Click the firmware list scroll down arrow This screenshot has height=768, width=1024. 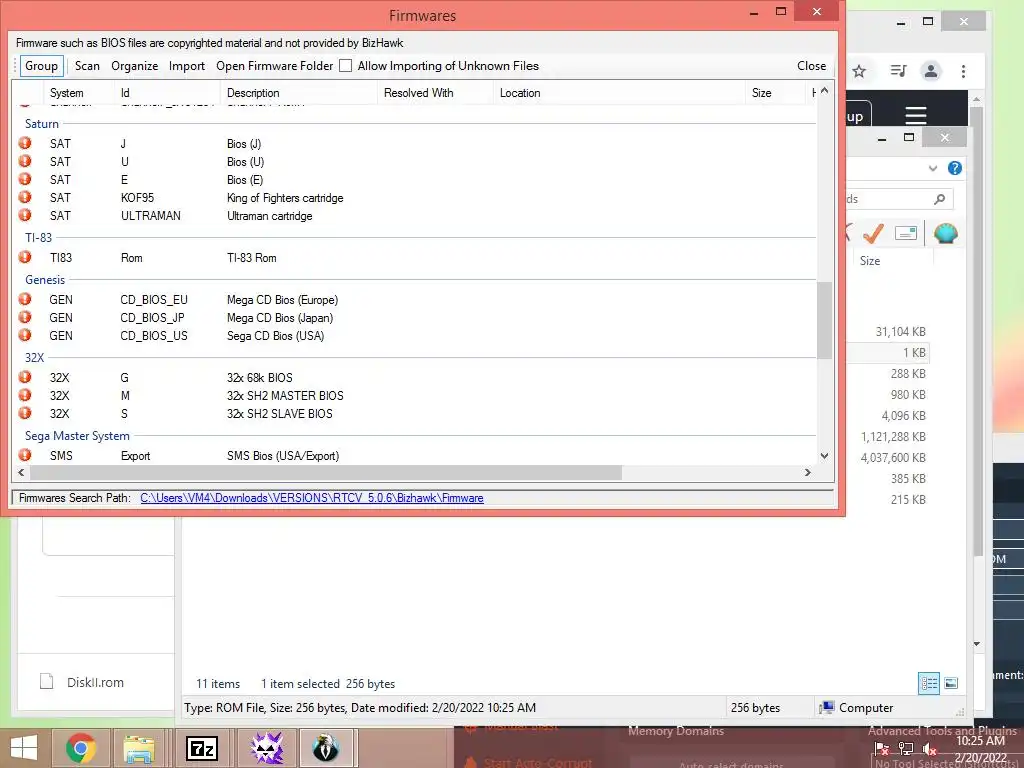[x=824, y=456]
